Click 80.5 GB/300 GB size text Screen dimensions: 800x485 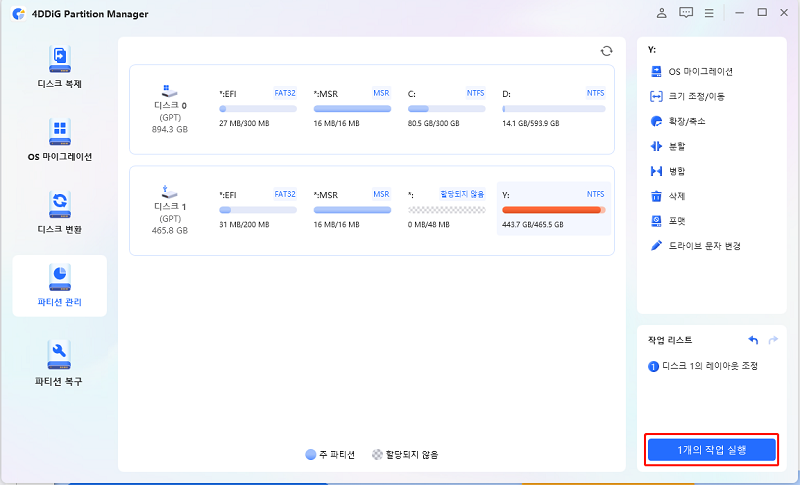point(434,123)
